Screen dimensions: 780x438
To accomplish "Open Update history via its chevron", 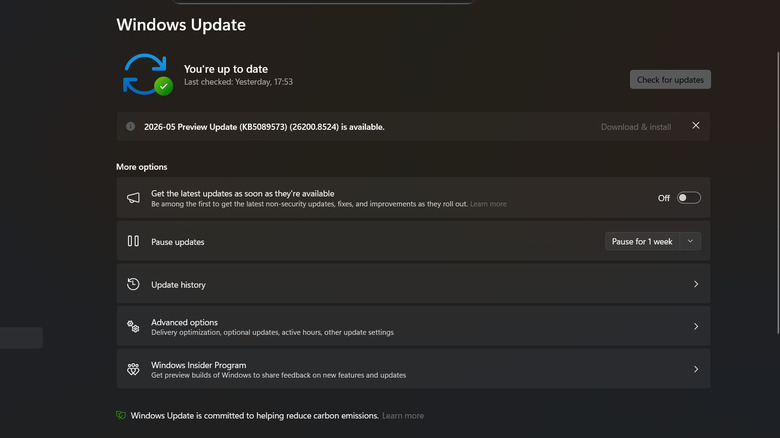I will point(696,284).
